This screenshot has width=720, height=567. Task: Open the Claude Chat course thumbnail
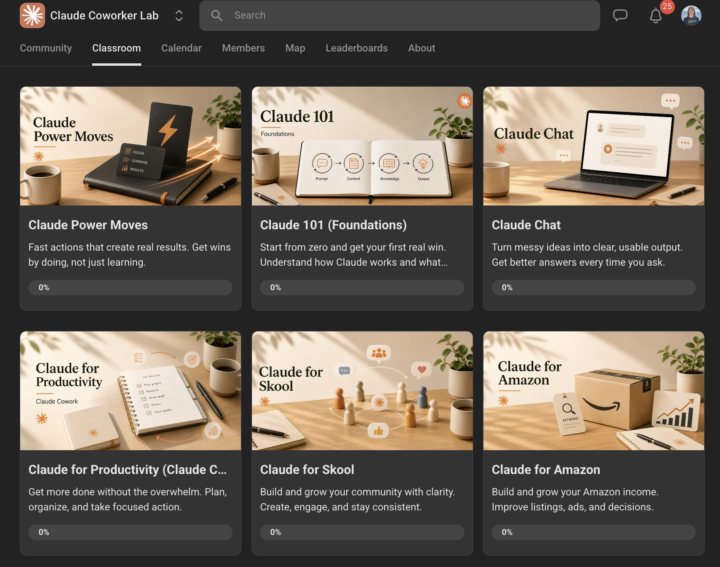click(x=594, y=146)
